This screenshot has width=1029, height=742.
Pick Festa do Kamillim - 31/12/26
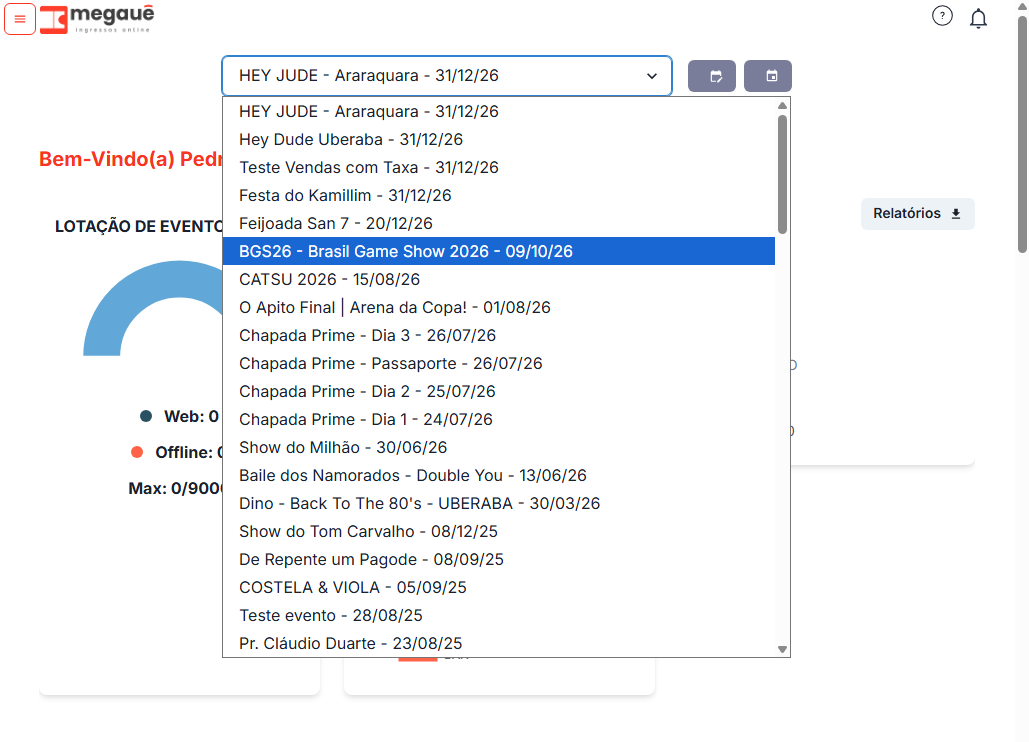499,196
